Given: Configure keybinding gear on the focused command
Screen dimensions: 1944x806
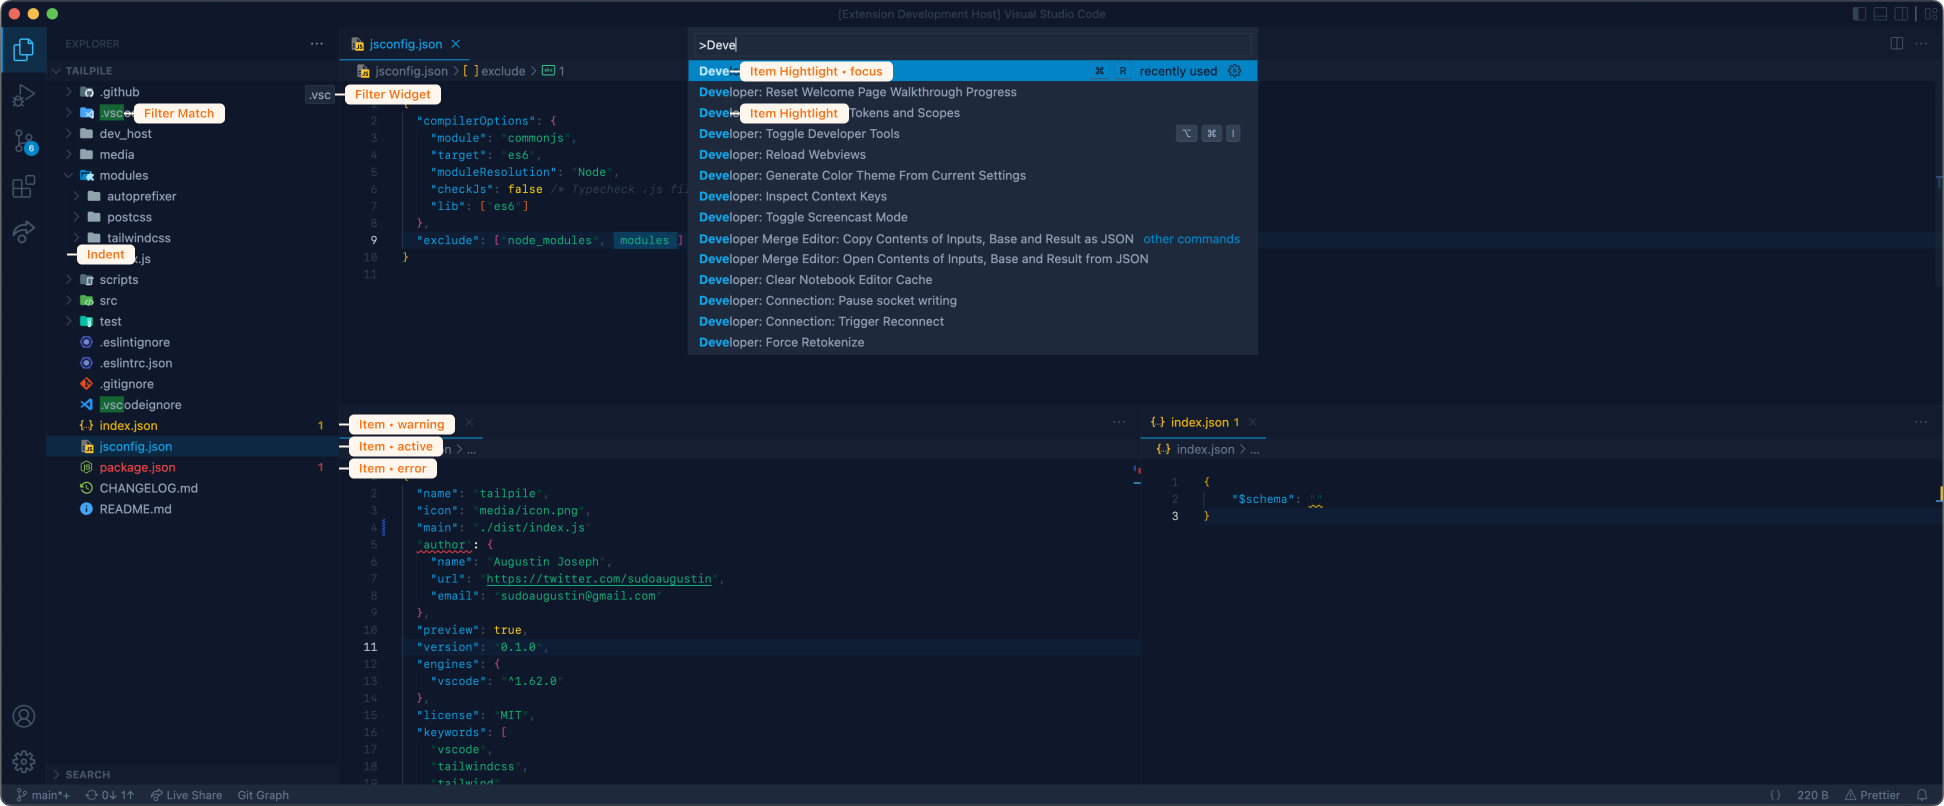Looking at the screenshot, I should tap(1235, 71).
